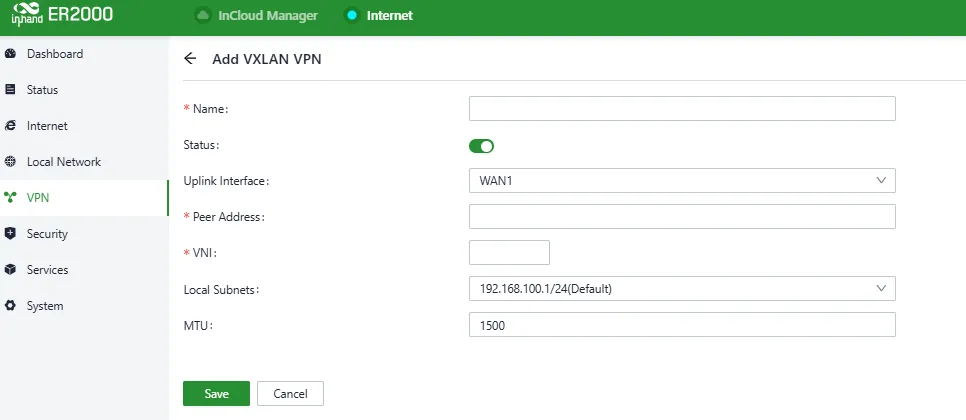
Task: Open the System menu item
Action: [84, 305]
